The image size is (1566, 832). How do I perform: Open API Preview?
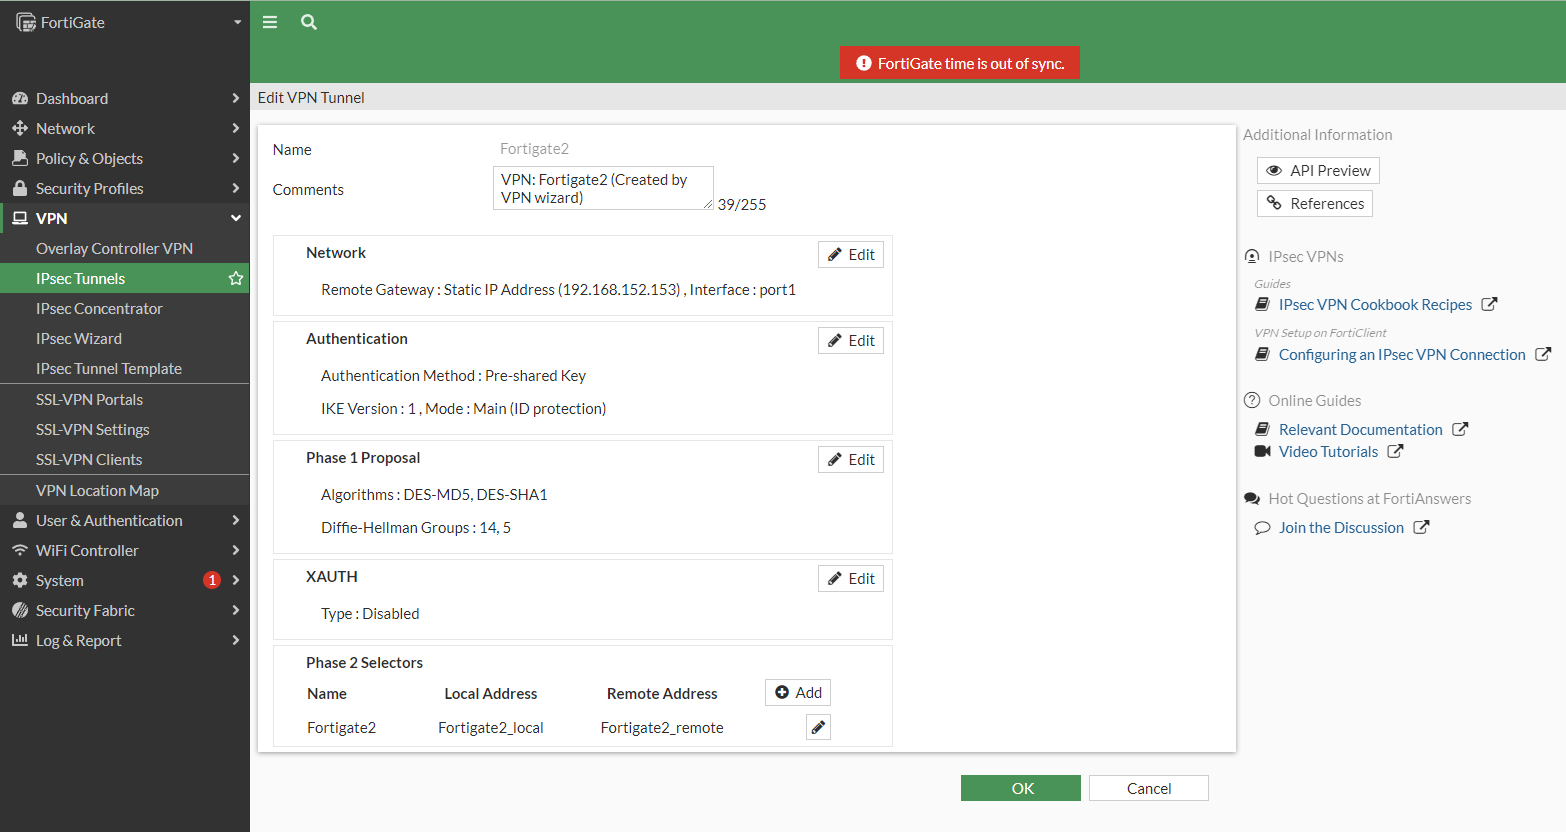[x=1318, y=170]
